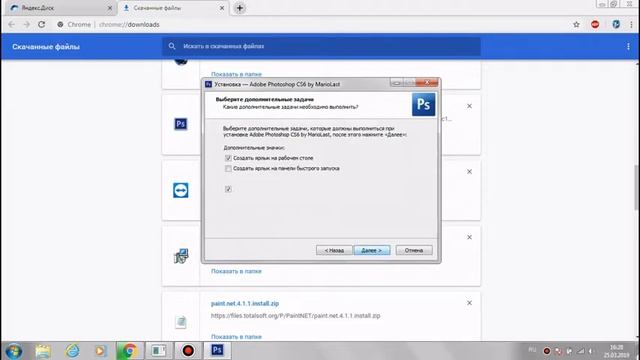Click the Photoshop file icon in downloads list

point(181,124)
